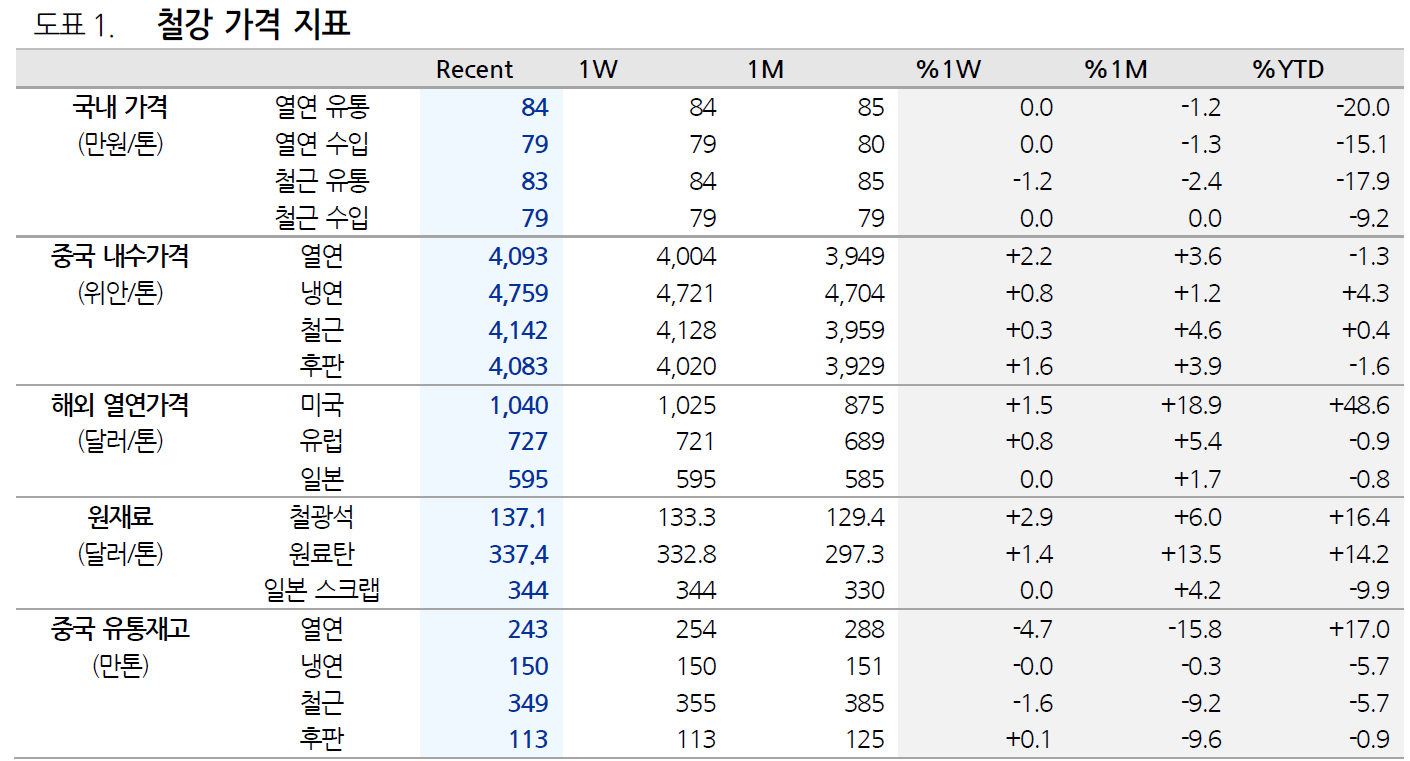
Task: Select the '일본 스크랩' row label
Action: [x=322, y=590]
